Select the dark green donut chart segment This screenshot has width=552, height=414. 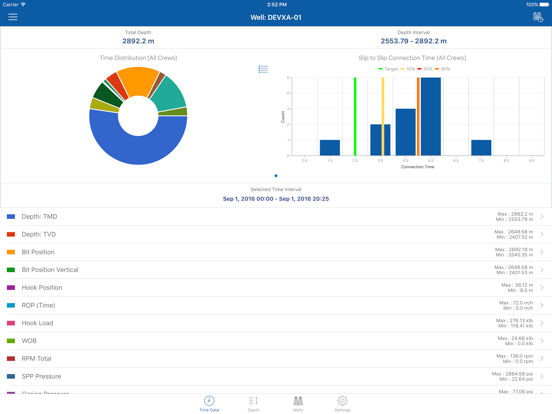pos(107,95)
